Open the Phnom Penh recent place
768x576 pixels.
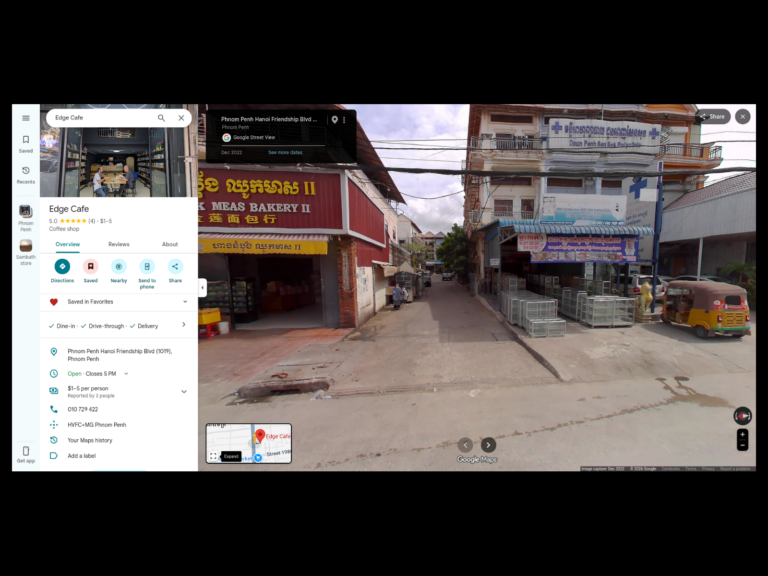point(26,218)
